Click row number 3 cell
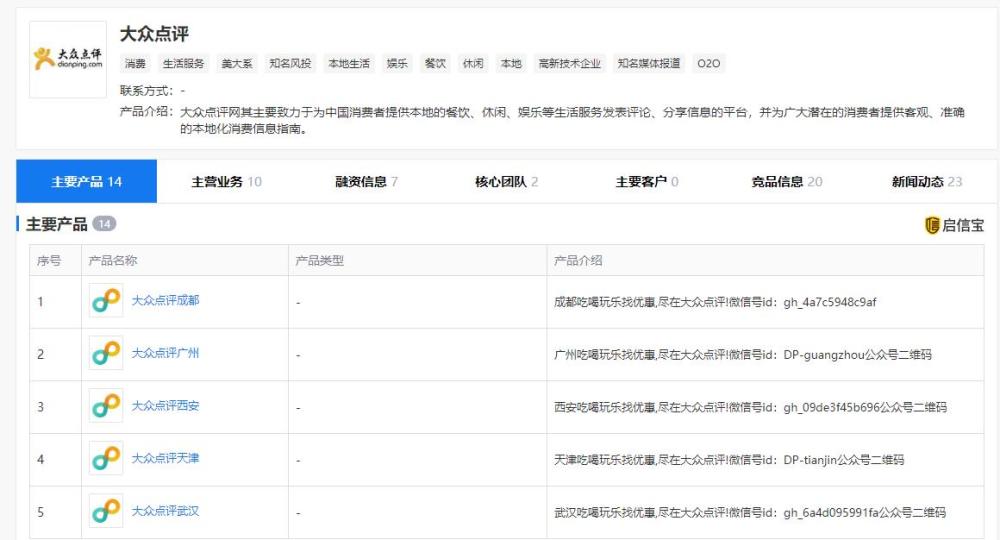Image resolution: width=1000 pixels, height=540 pixels. coord(55,407)
